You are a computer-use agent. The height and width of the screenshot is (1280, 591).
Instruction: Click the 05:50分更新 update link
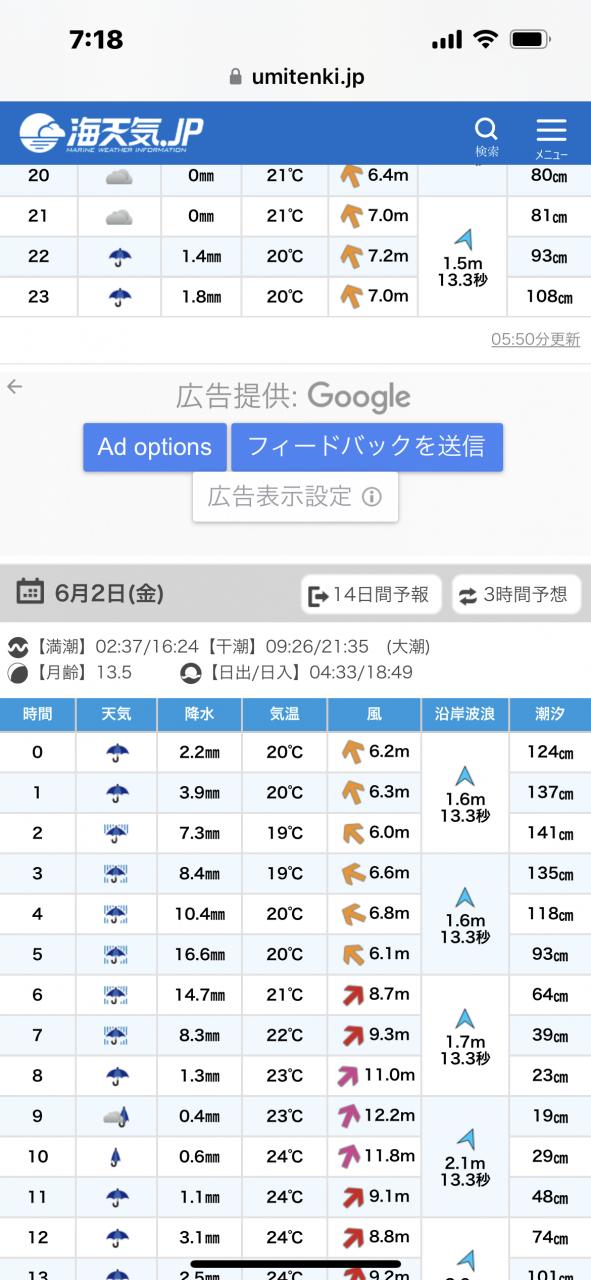tap(535, 340)
